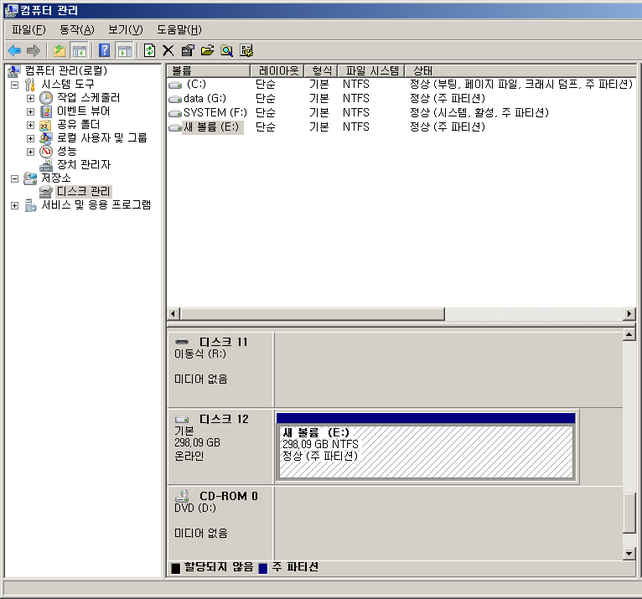This screenshot has height=599, width=642.
Task: Open the 파일(F) menu
Action: [28, 30]
